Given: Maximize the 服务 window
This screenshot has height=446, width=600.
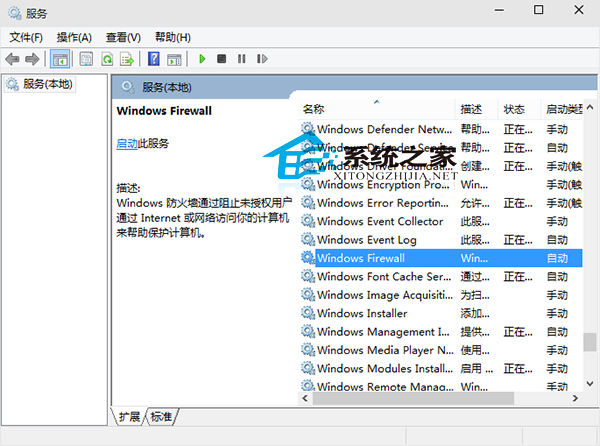Looking at the screenshot, I should (538, 10).
